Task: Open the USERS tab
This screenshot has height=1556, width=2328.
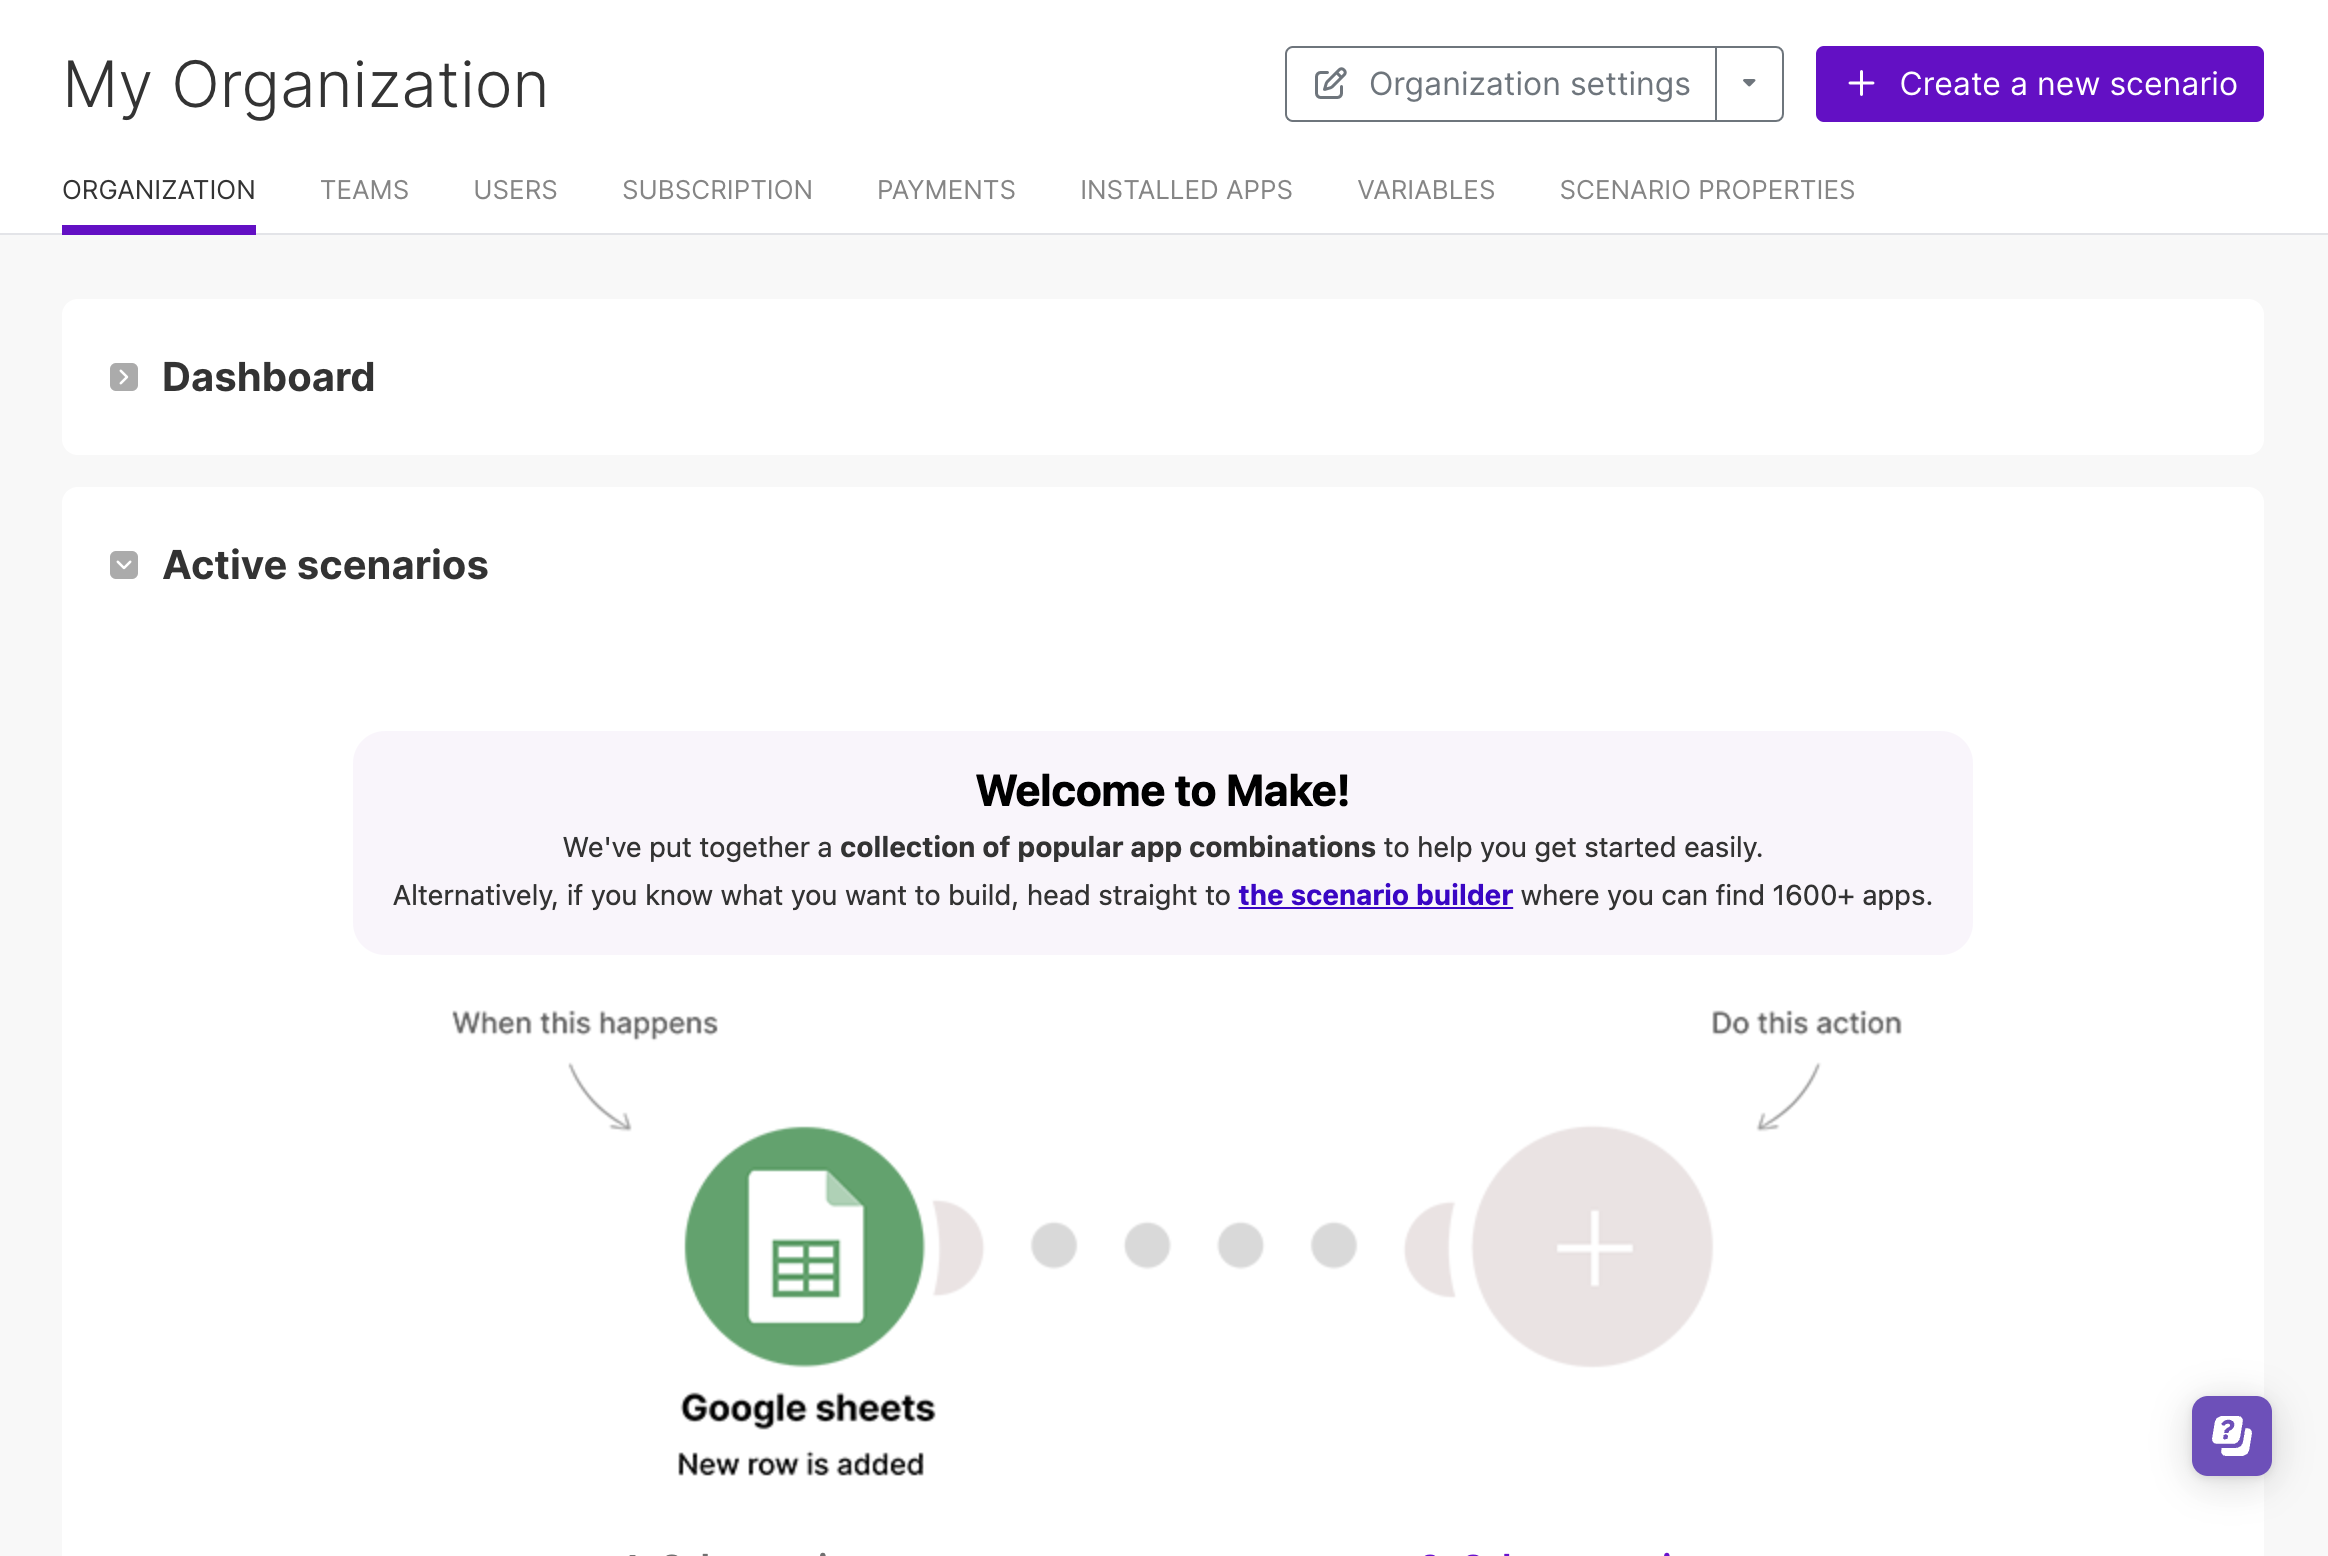Action: point(515,190)
